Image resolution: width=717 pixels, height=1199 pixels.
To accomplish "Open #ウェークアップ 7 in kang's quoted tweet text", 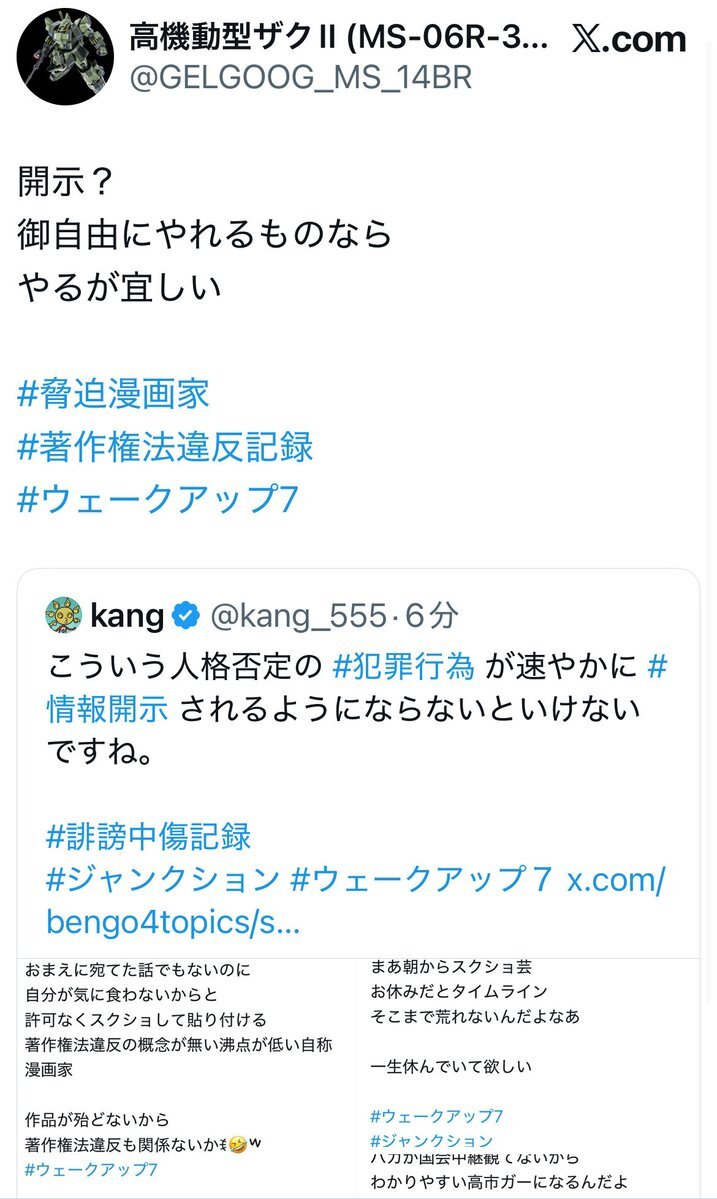I will (421, 879).
